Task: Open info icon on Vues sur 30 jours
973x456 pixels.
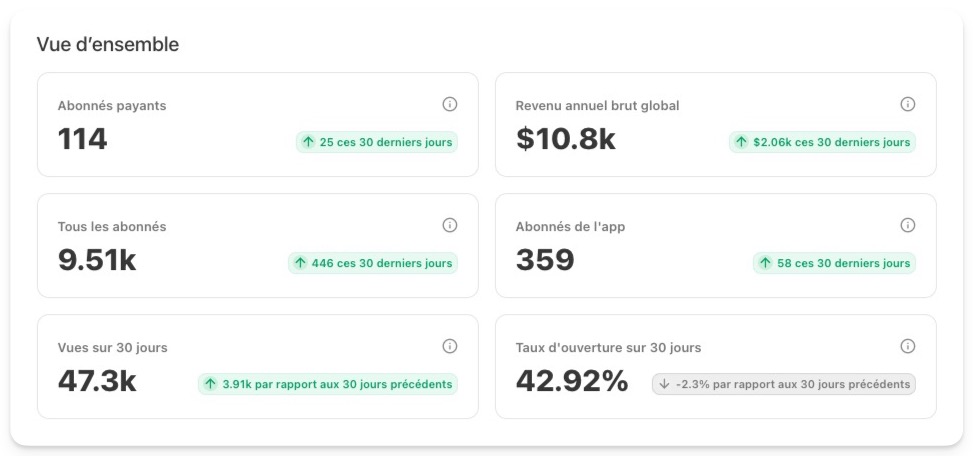Action: 449,346
